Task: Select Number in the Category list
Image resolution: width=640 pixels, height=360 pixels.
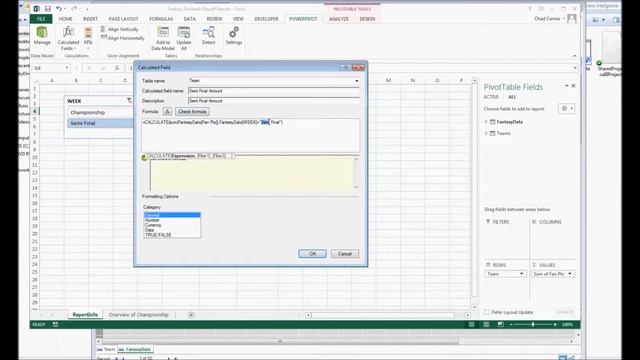Action: point(172,220)
